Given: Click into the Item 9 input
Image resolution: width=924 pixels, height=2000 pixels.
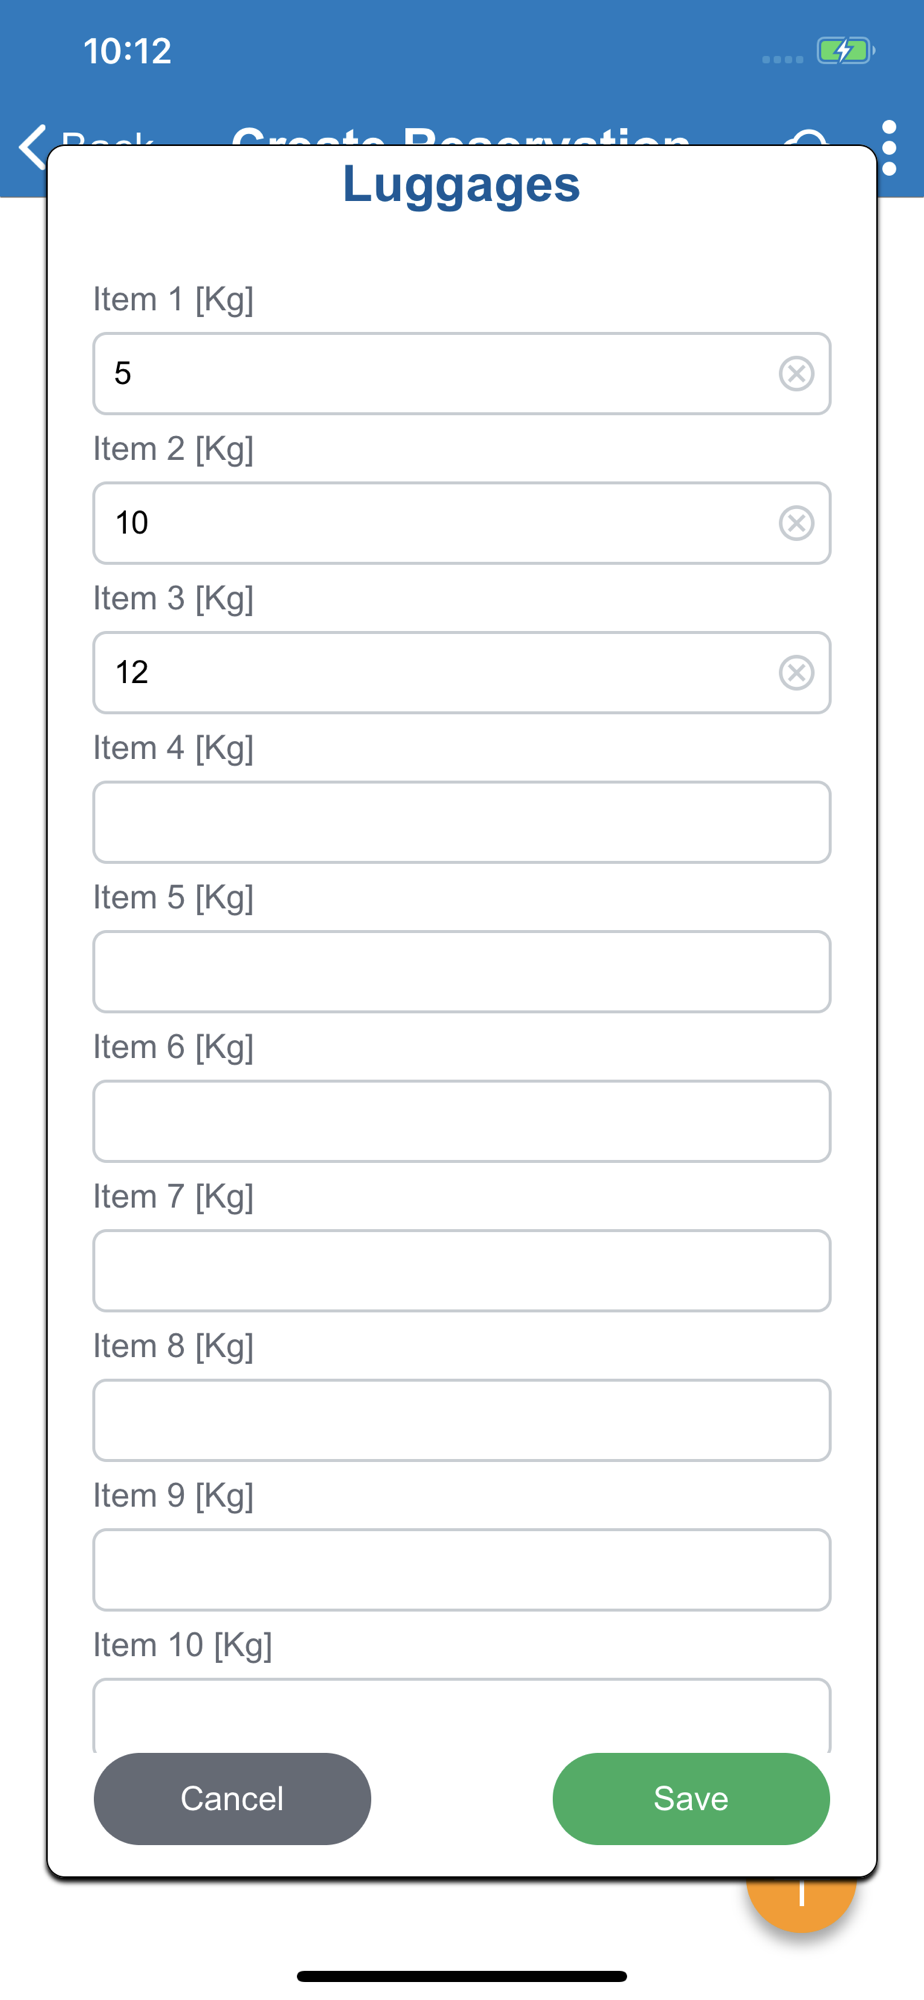Looking at the screenshot, I should tap(461, 1570).
